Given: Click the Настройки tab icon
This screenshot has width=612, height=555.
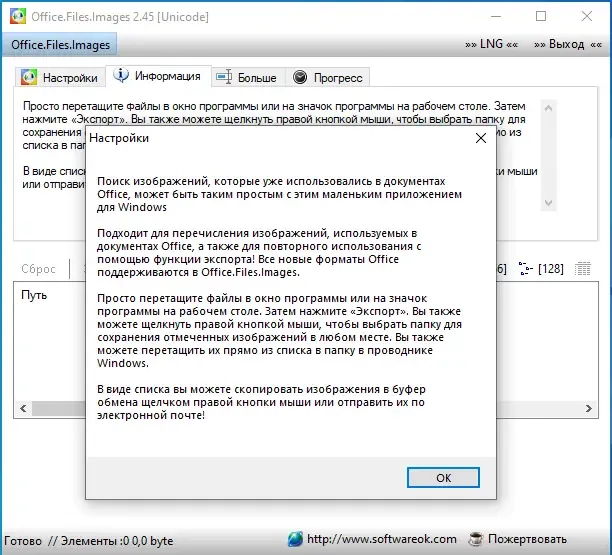Looking at the screenshot, I should click(x=29, y=77).
